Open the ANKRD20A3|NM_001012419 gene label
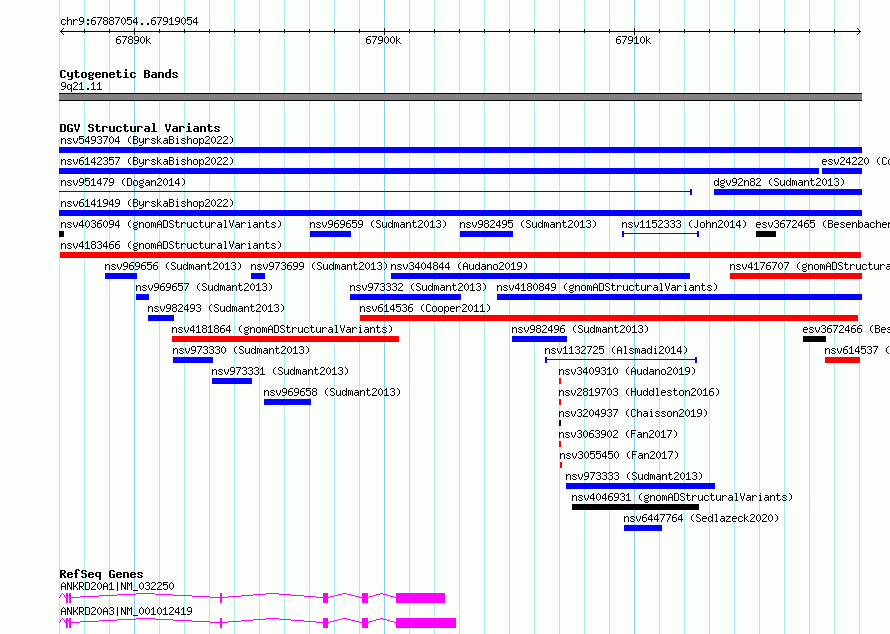 (x=127, y=611)
